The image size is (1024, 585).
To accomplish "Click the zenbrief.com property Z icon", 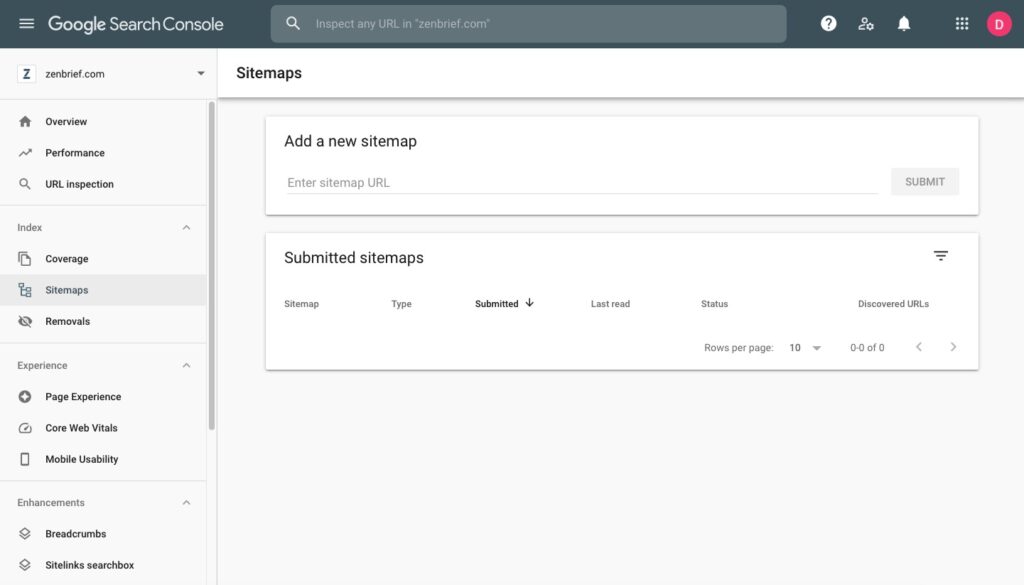I will coord(26,74).
